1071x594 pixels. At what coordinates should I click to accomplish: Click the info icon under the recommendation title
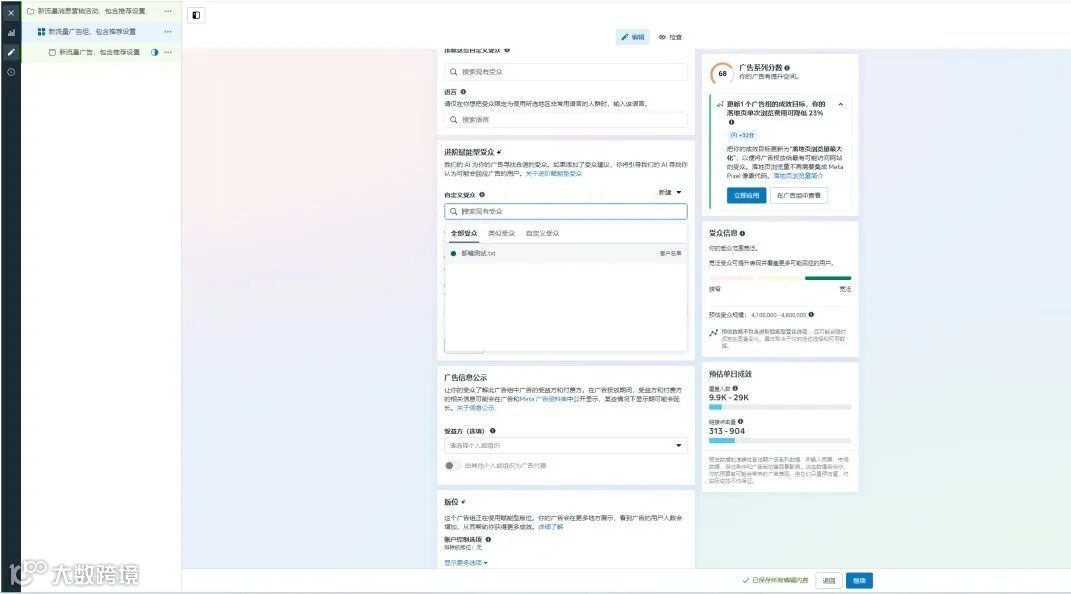click(x=731, y=122)
